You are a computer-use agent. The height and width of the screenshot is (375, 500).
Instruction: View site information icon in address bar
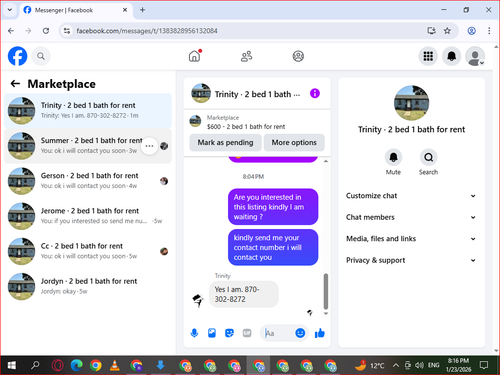[67, 31]
